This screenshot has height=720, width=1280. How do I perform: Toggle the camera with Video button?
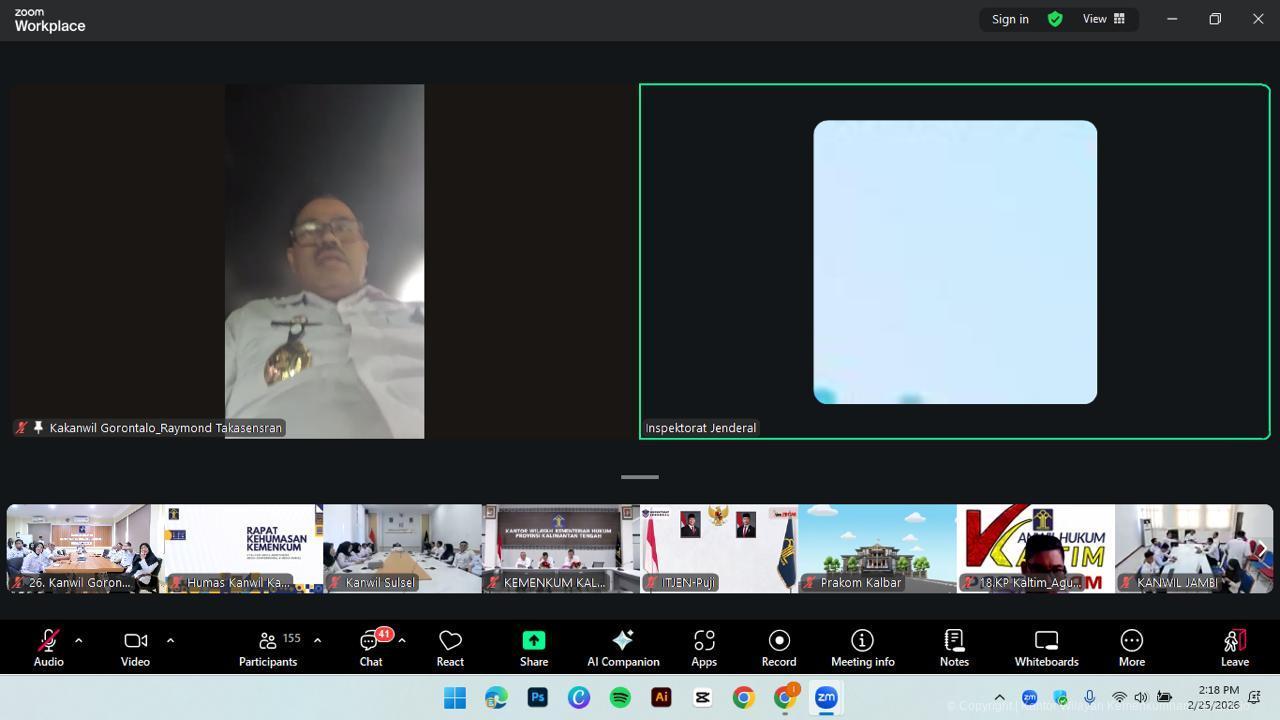click(x=135, y=647)
